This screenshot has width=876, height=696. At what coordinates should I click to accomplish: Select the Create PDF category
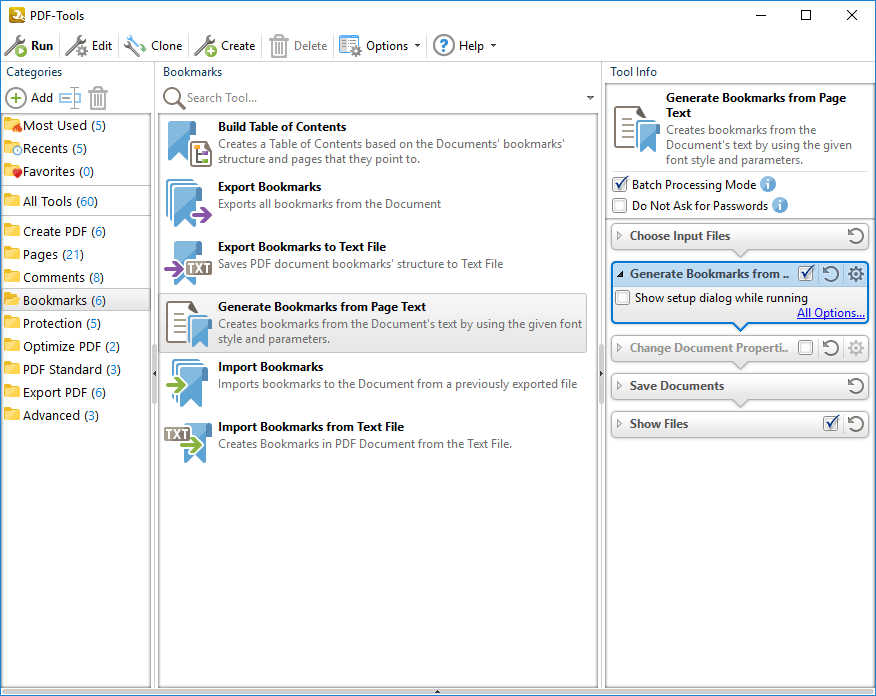point(76,231)
